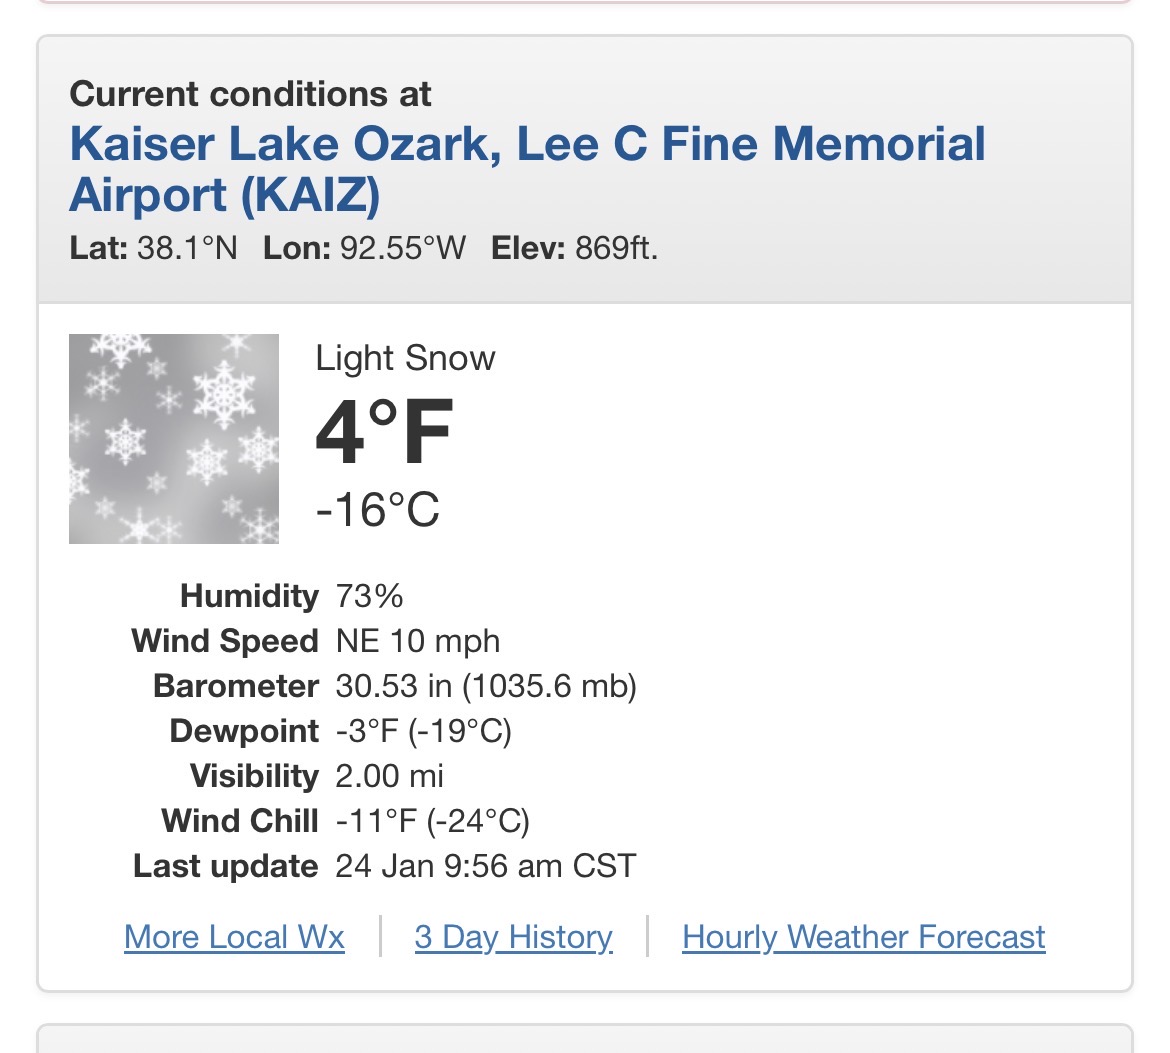Viewport: 1170px width, 1053px height.
Task: Select the Visibility 2.00 mi value
Action: point(389,776)
